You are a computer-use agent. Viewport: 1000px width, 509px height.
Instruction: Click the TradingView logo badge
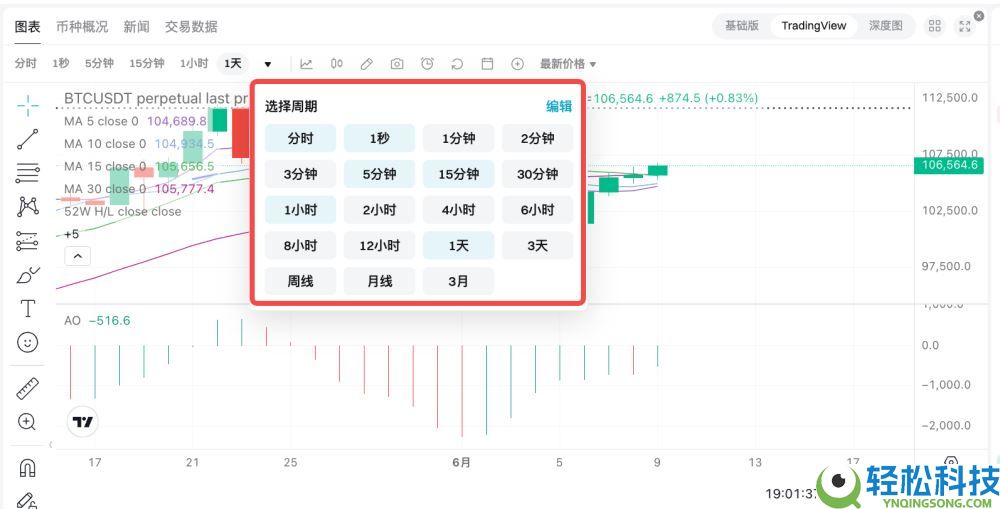coord(82,422)
